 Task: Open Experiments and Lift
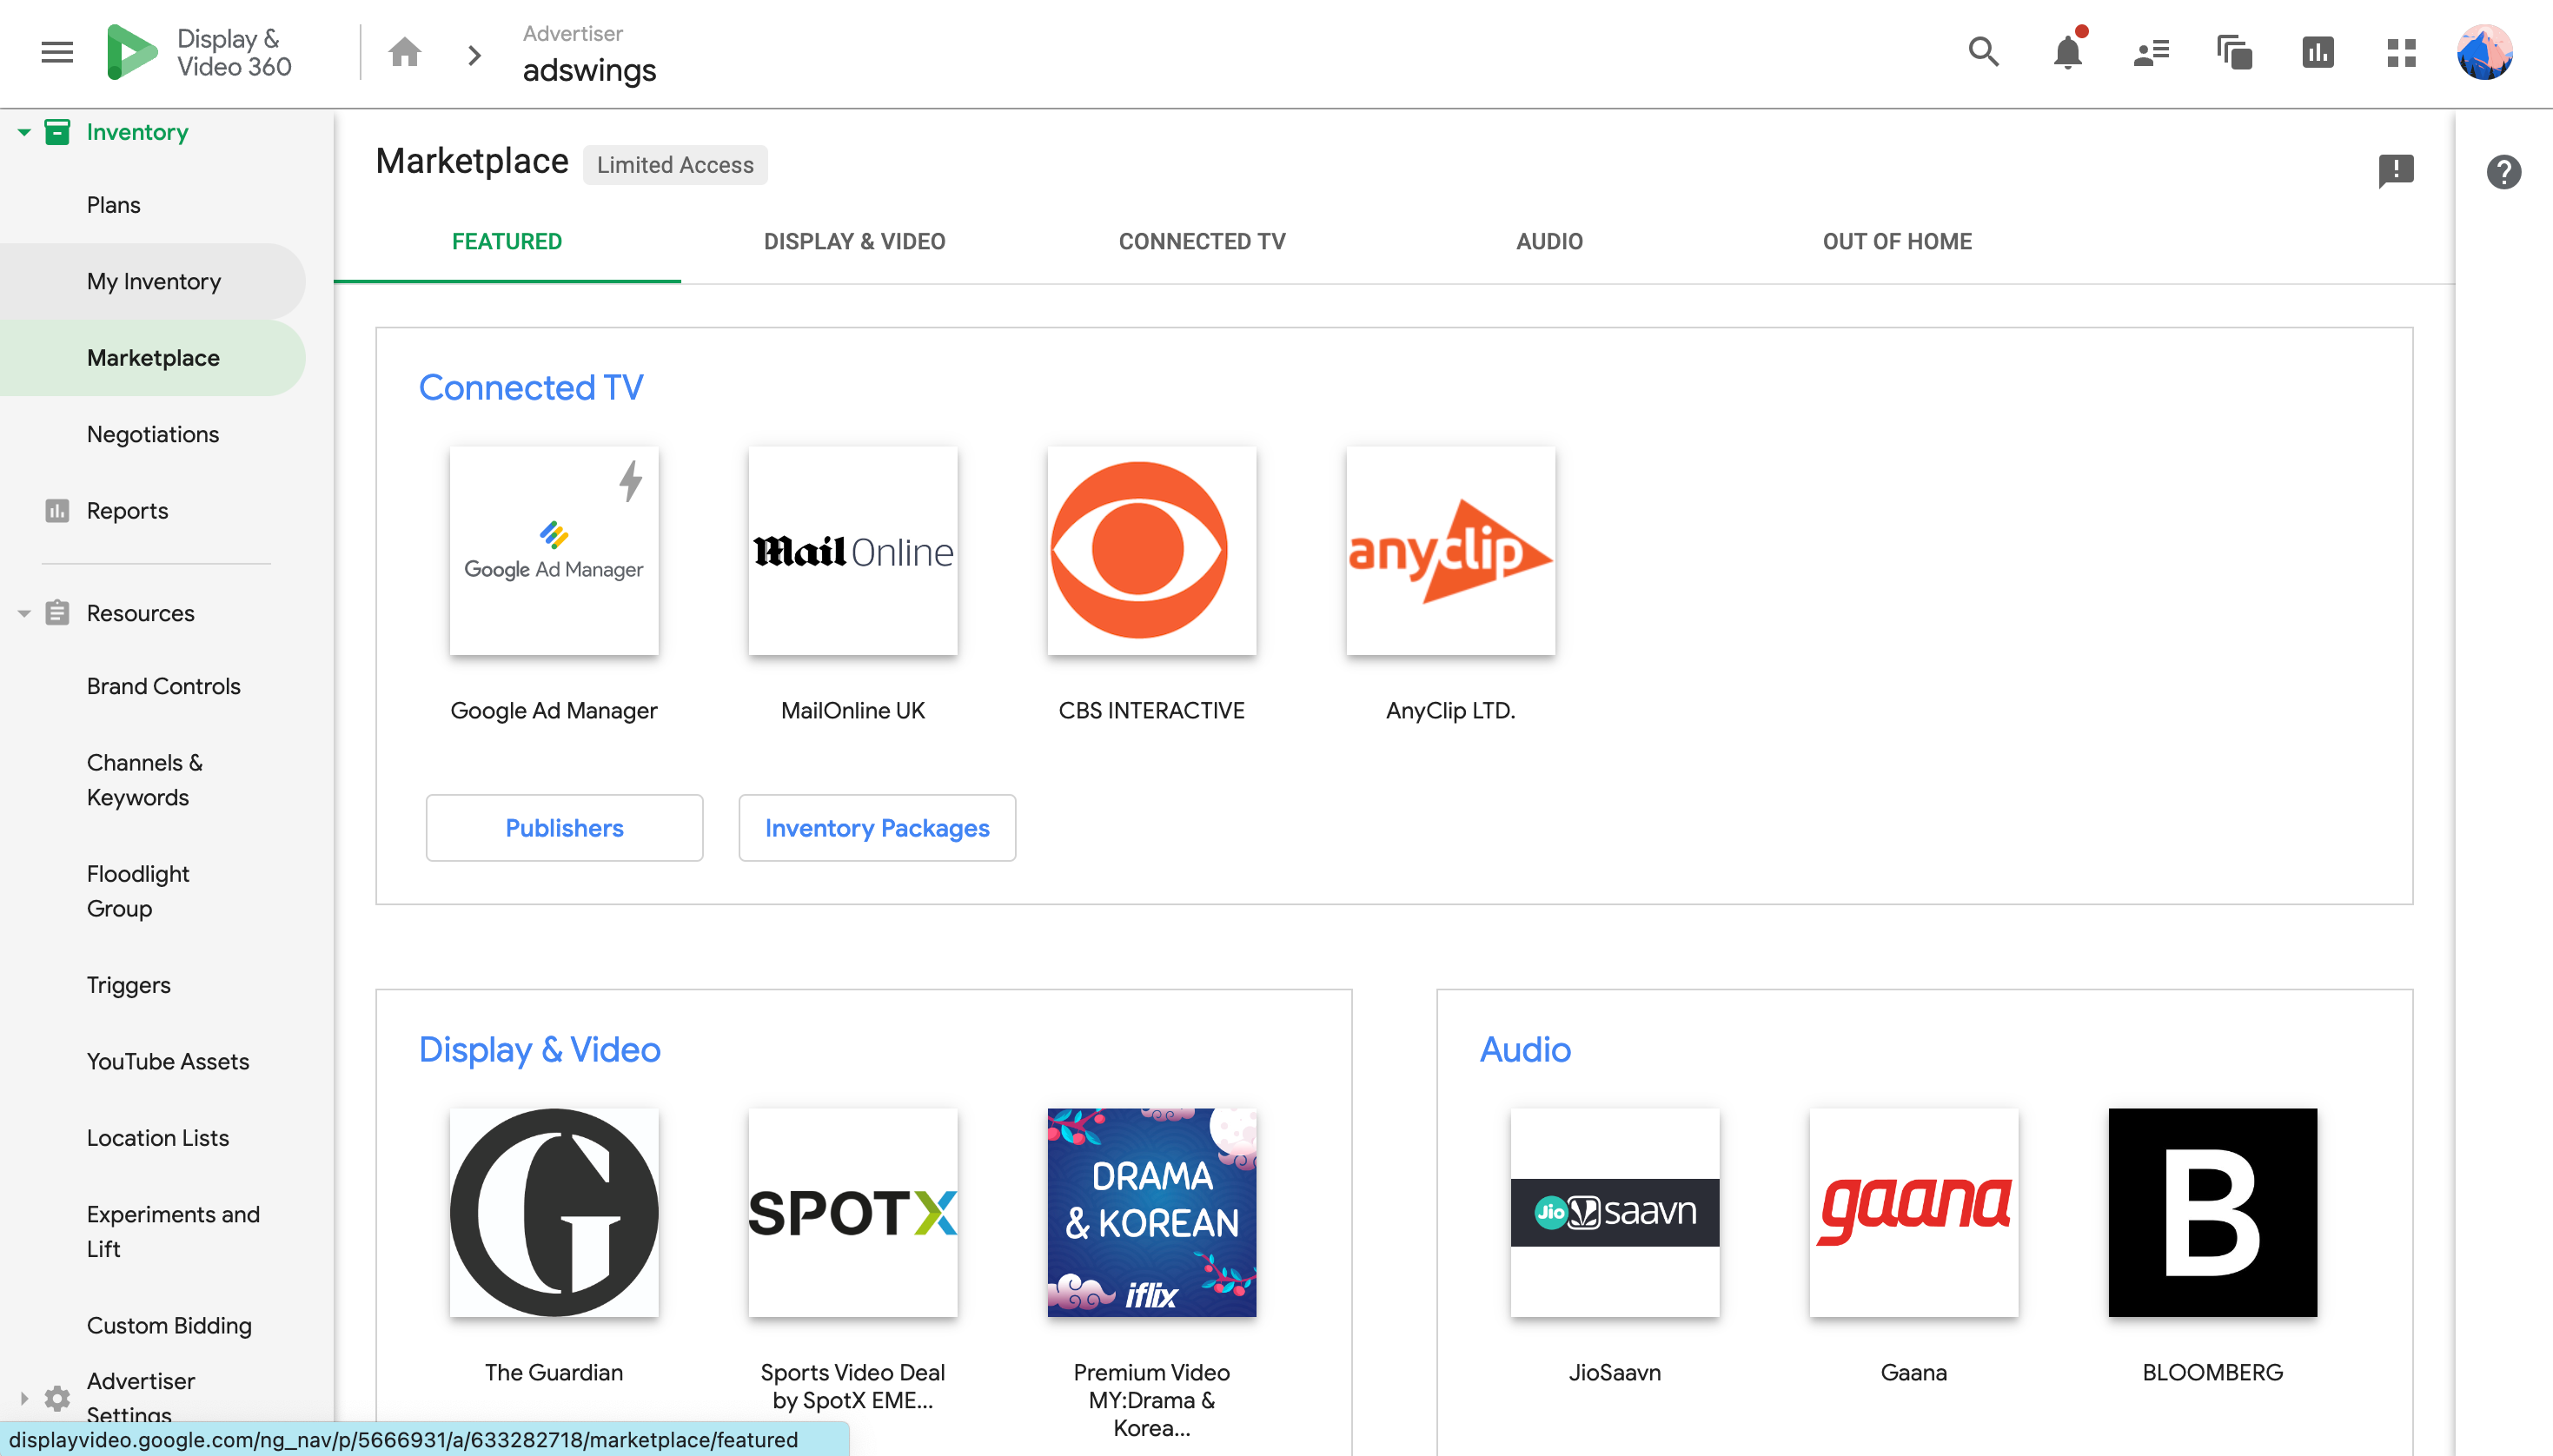click(x=173, y=1231)
